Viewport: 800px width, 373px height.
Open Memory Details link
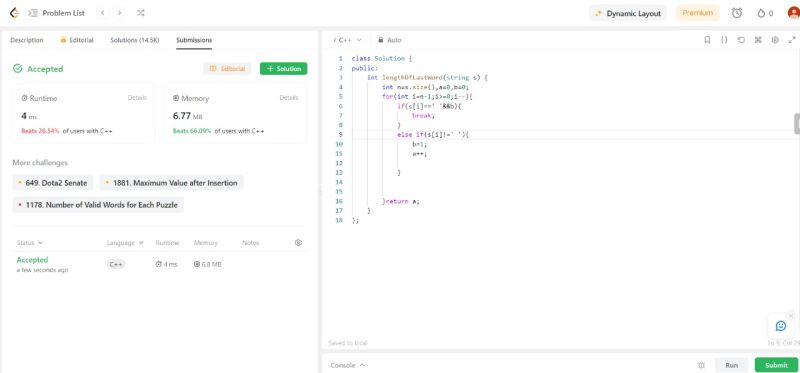coord(289,97)
